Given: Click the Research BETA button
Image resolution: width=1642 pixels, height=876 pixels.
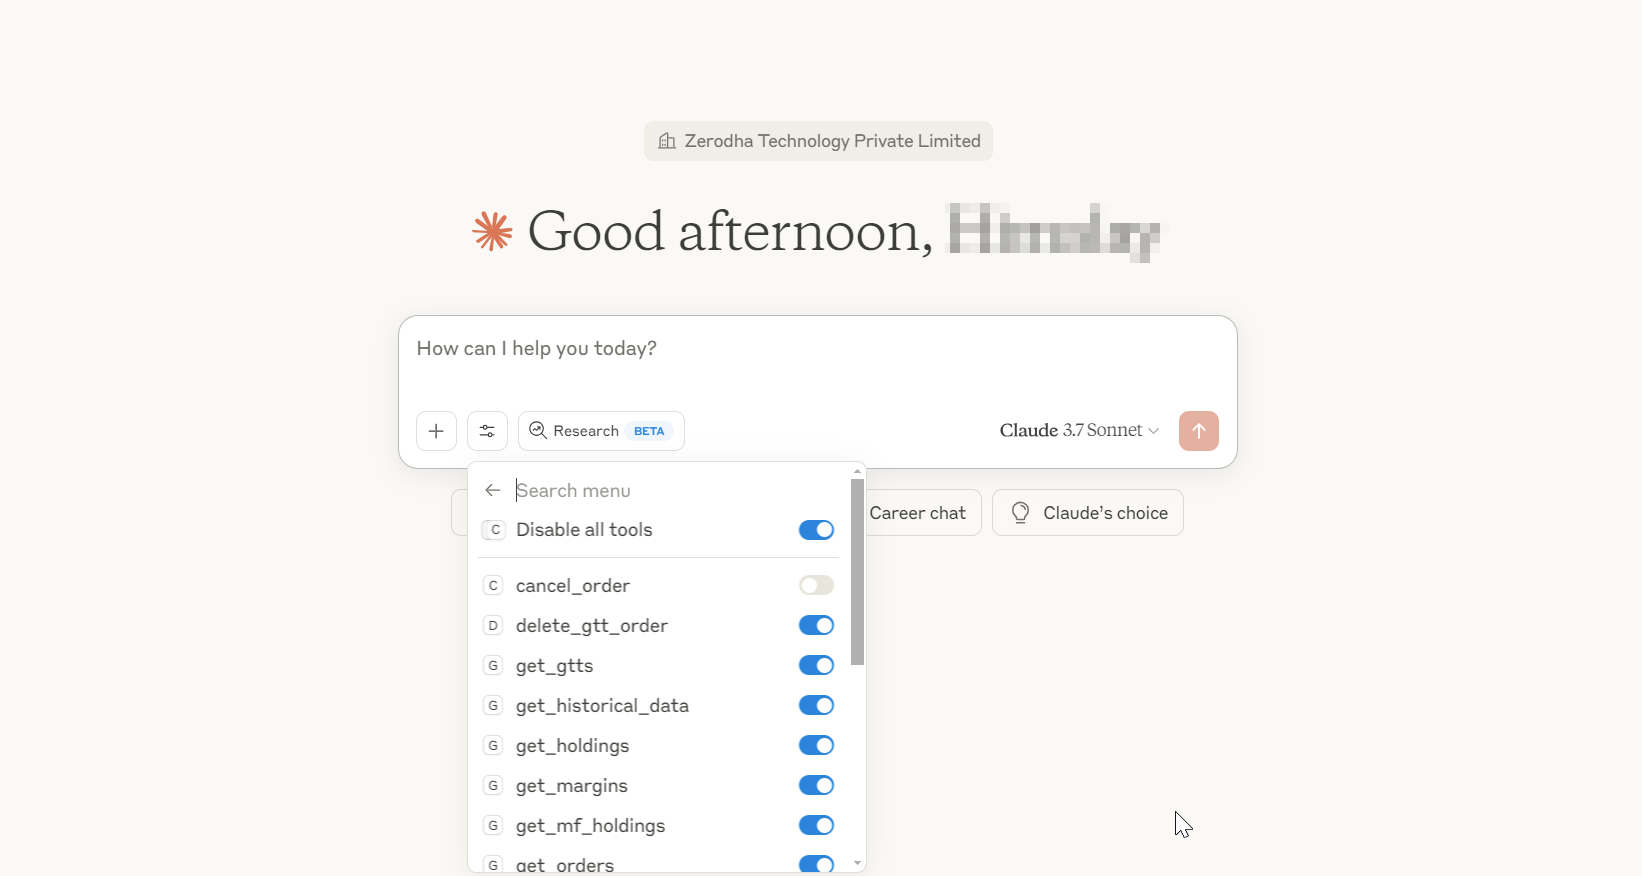Looking at the screenshot, I should 601,431.
